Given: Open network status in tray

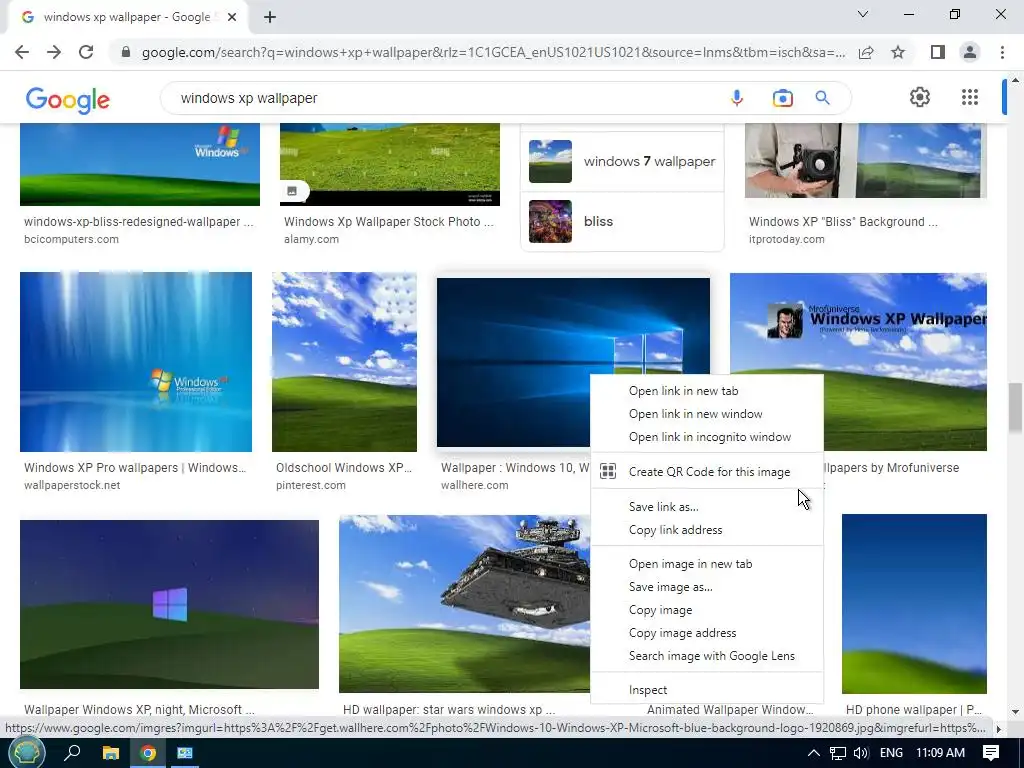Looking at the screenshot, I should pos(838,753).
